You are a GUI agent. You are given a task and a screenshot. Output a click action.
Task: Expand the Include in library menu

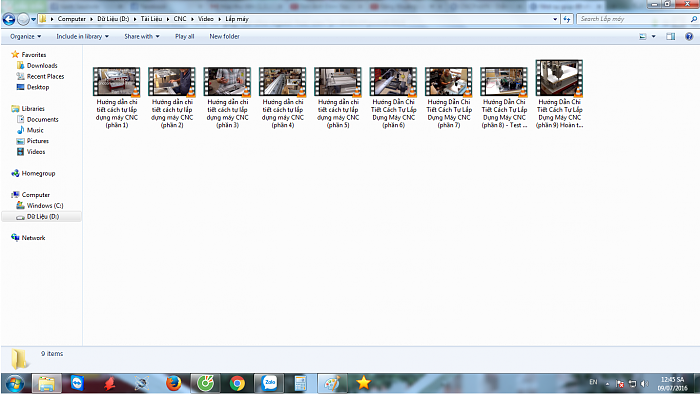pyautogui.click(x=82, y=37)
